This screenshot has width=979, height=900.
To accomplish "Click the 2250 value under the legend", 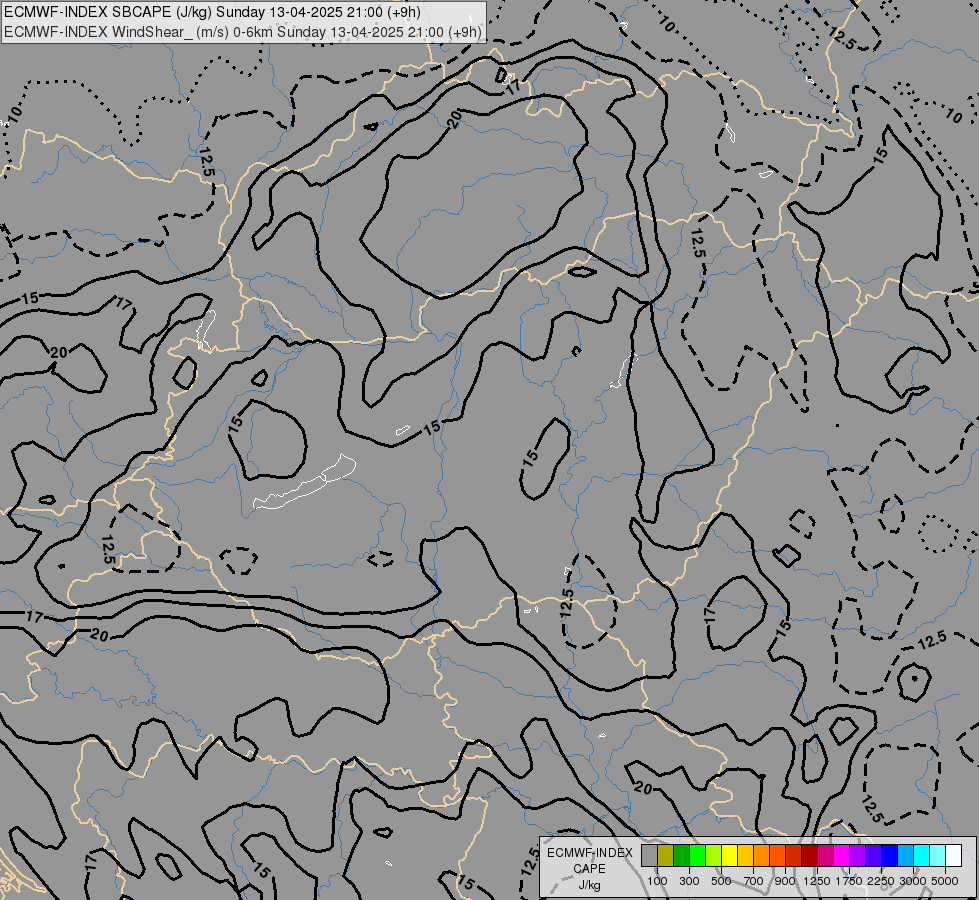I will [881, 881].
